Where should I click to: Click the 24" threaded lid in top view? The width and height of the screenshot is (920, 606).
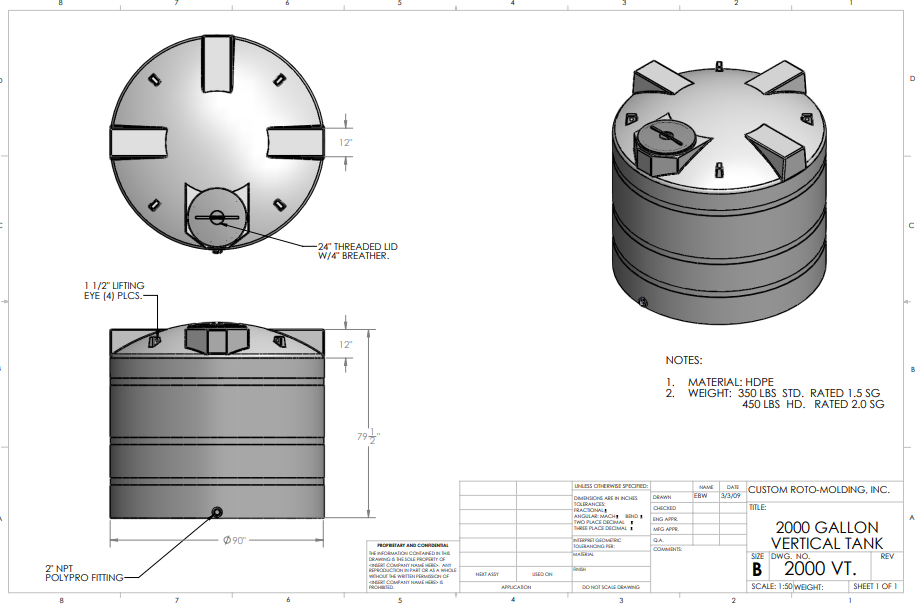215,218
